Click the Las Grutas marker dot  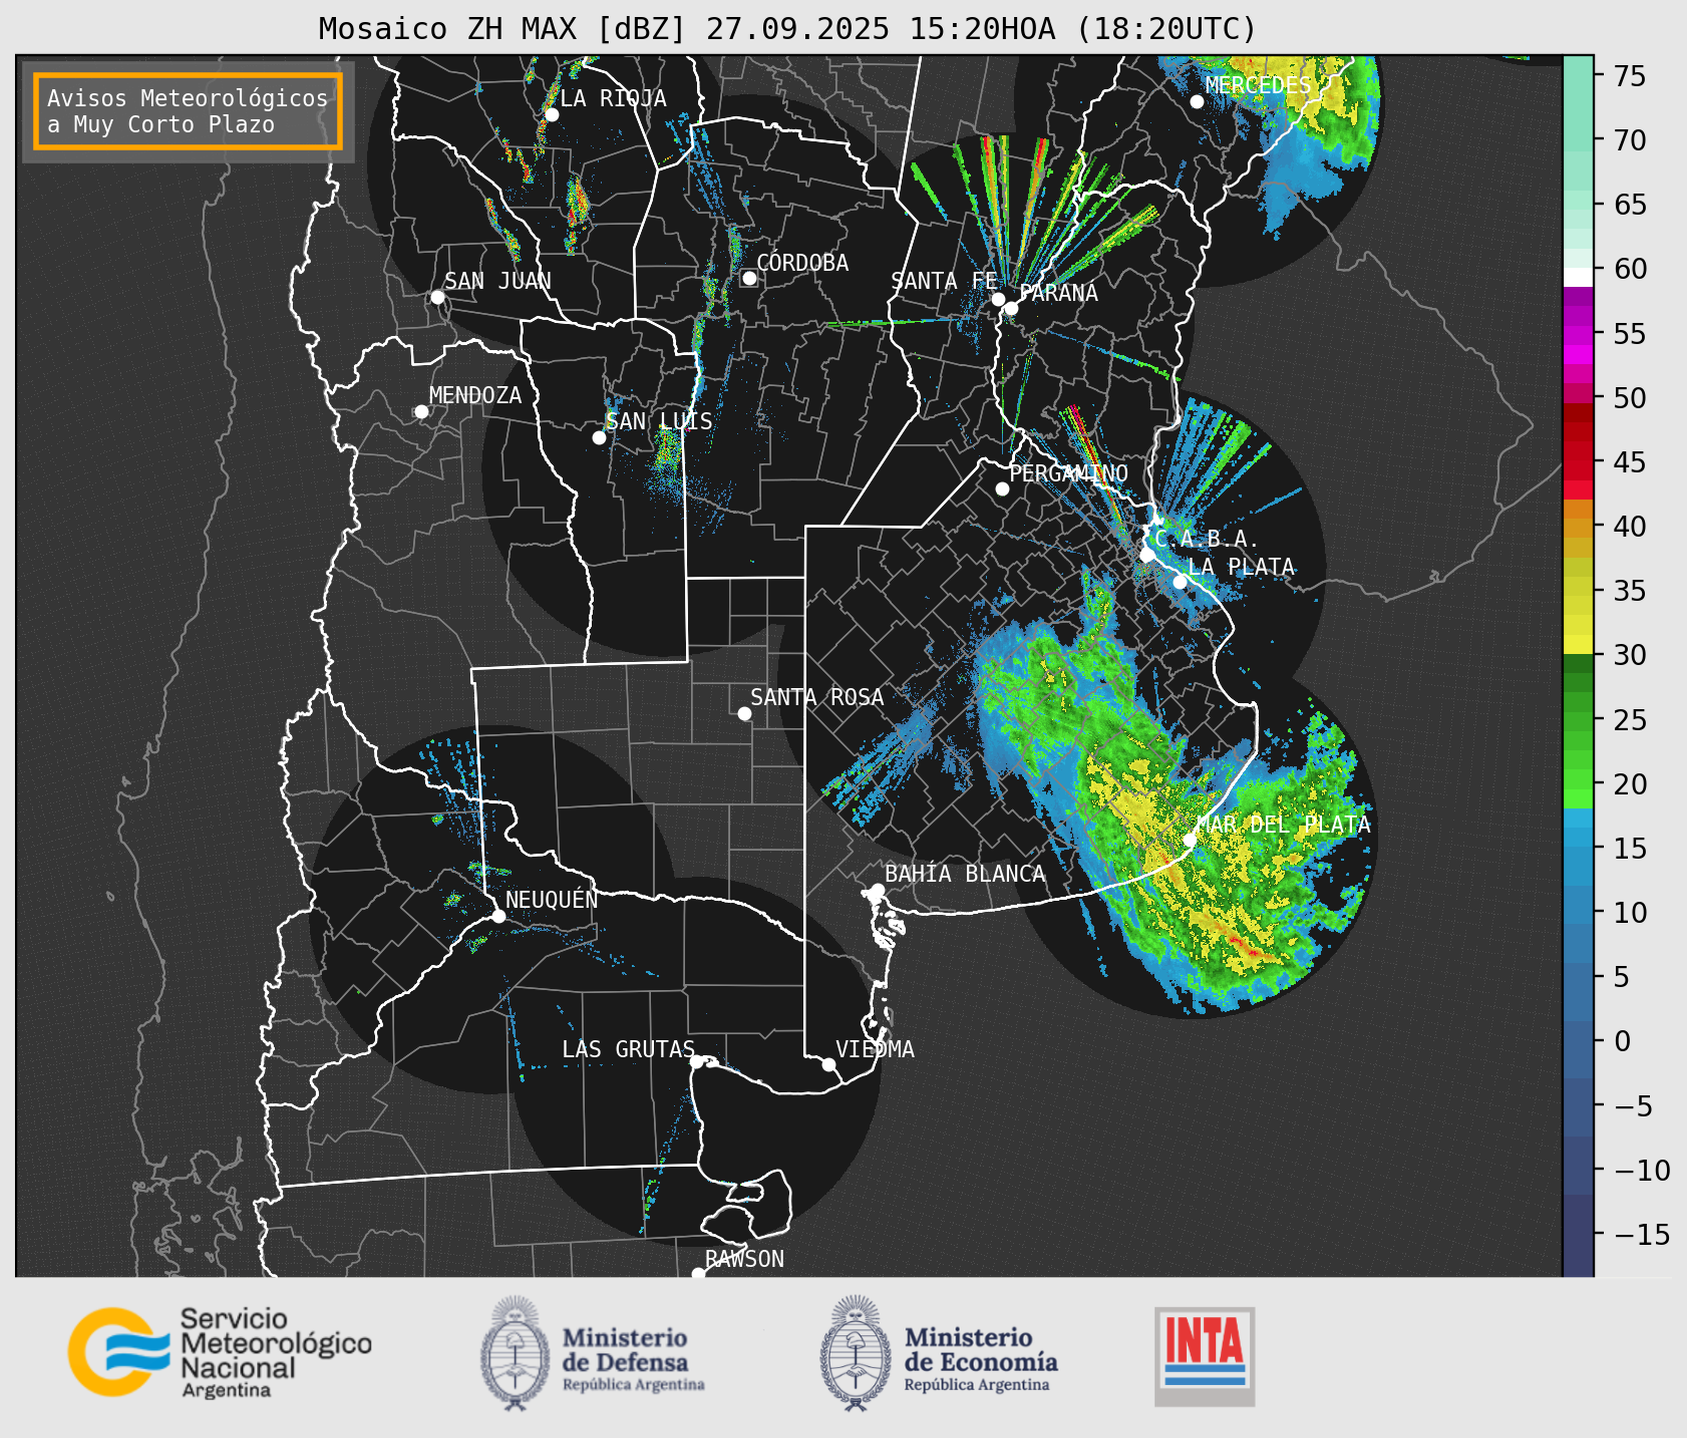pyautogui.click(x=697, y=1062)
